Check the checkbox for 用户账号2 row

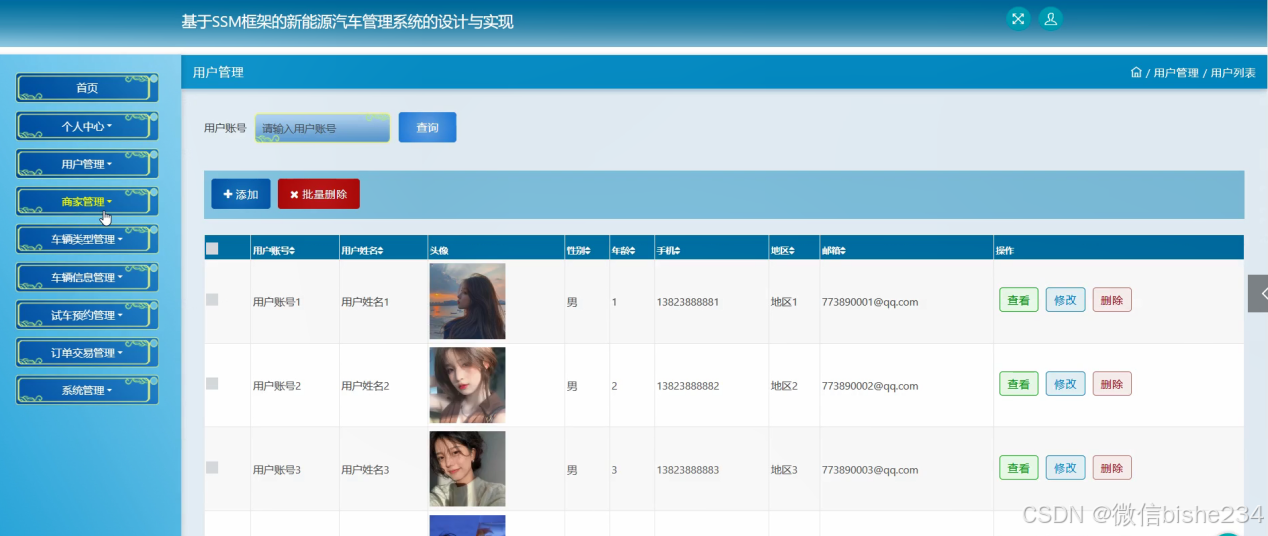212,384
